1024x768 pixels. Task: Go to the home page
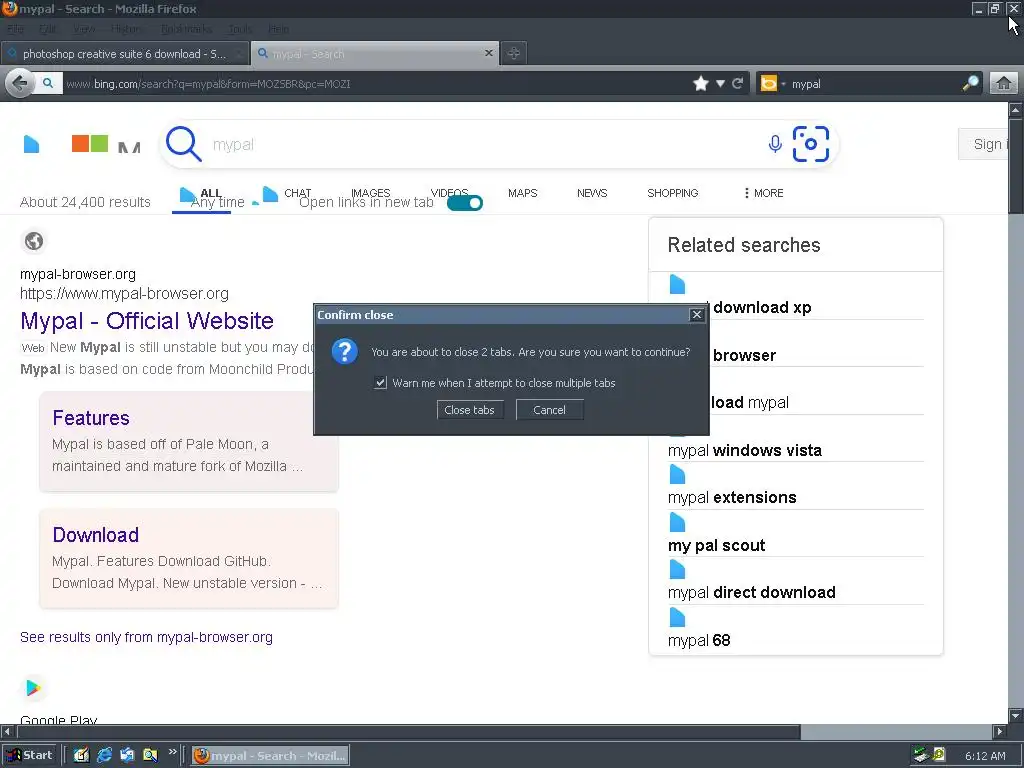tap(1004, 84)
